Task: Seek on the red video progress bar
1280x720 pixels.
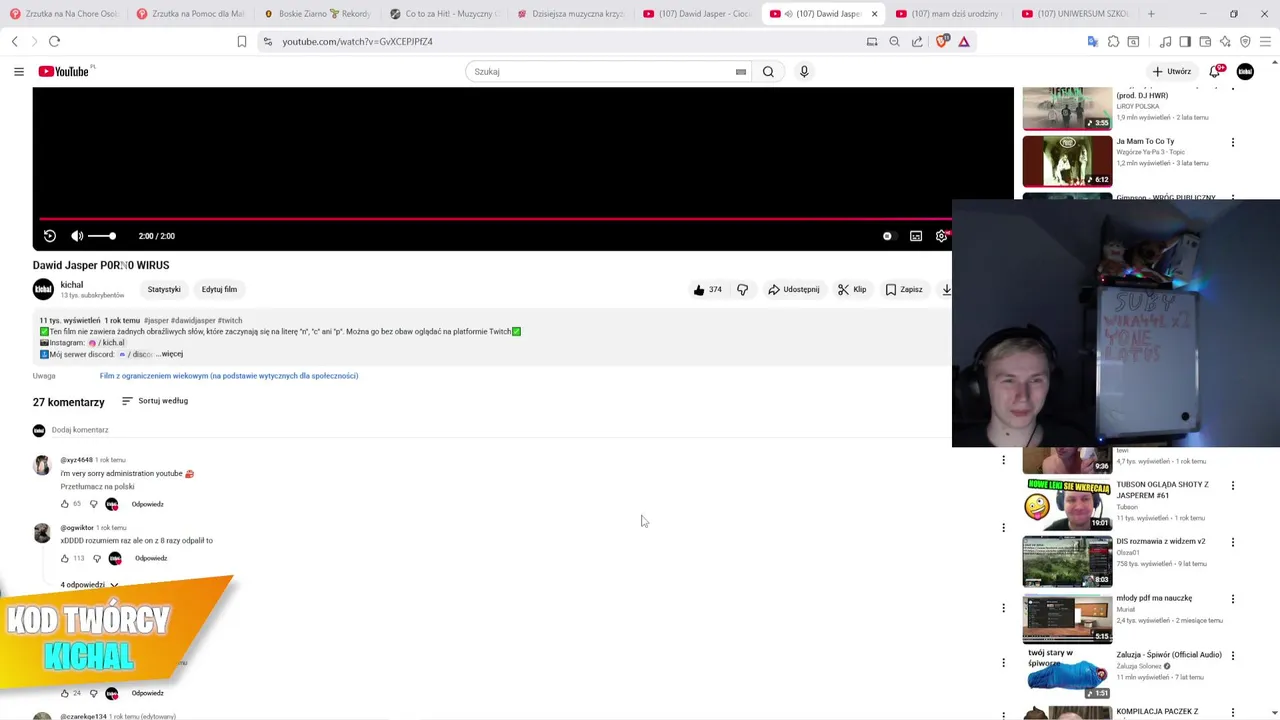Action: click(x=495, y=218)
